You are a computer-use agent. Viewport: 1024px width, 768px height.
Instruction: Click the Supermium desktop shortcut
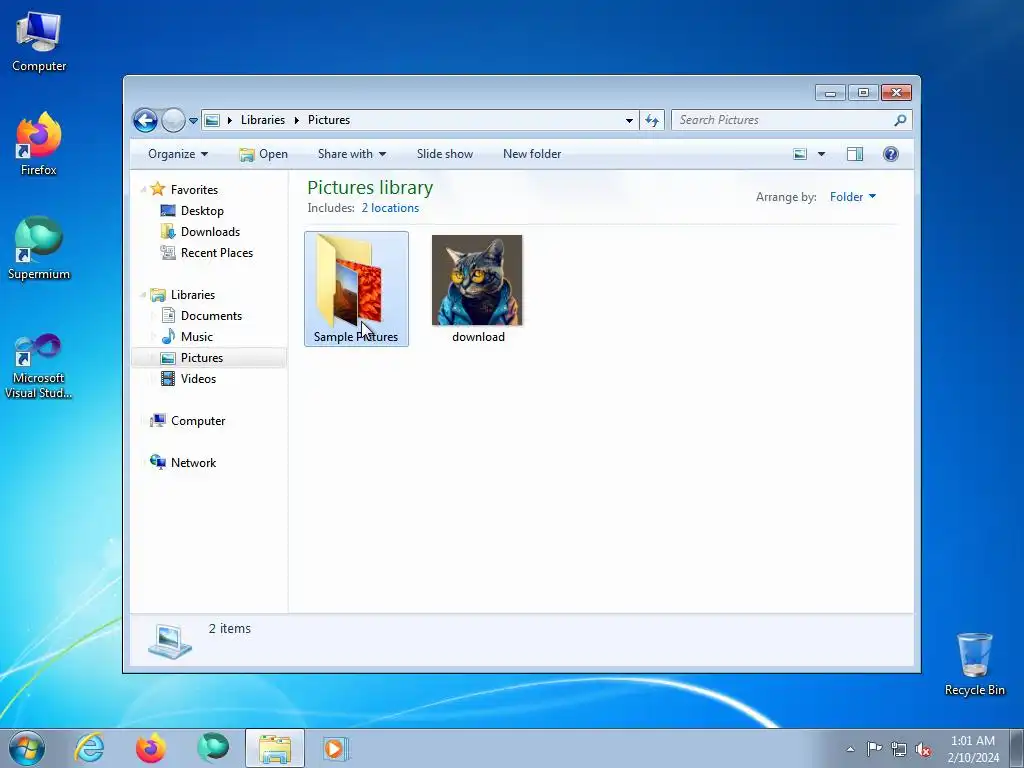click(39, 248)
